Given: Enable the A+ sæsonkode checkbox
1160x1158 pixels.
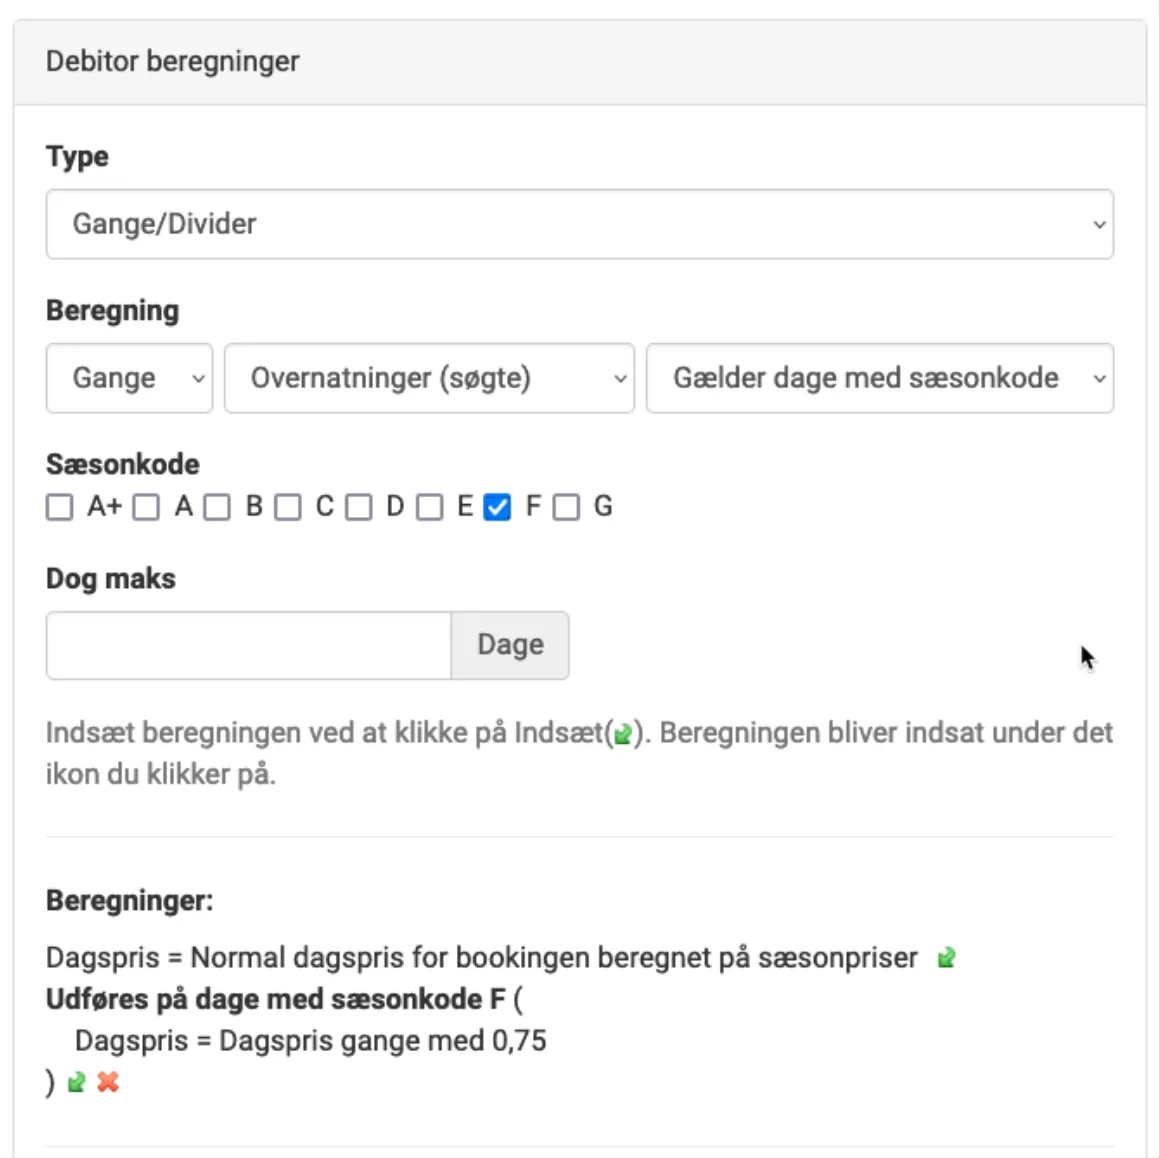Looking at the screenshot, I should [58, 507].
